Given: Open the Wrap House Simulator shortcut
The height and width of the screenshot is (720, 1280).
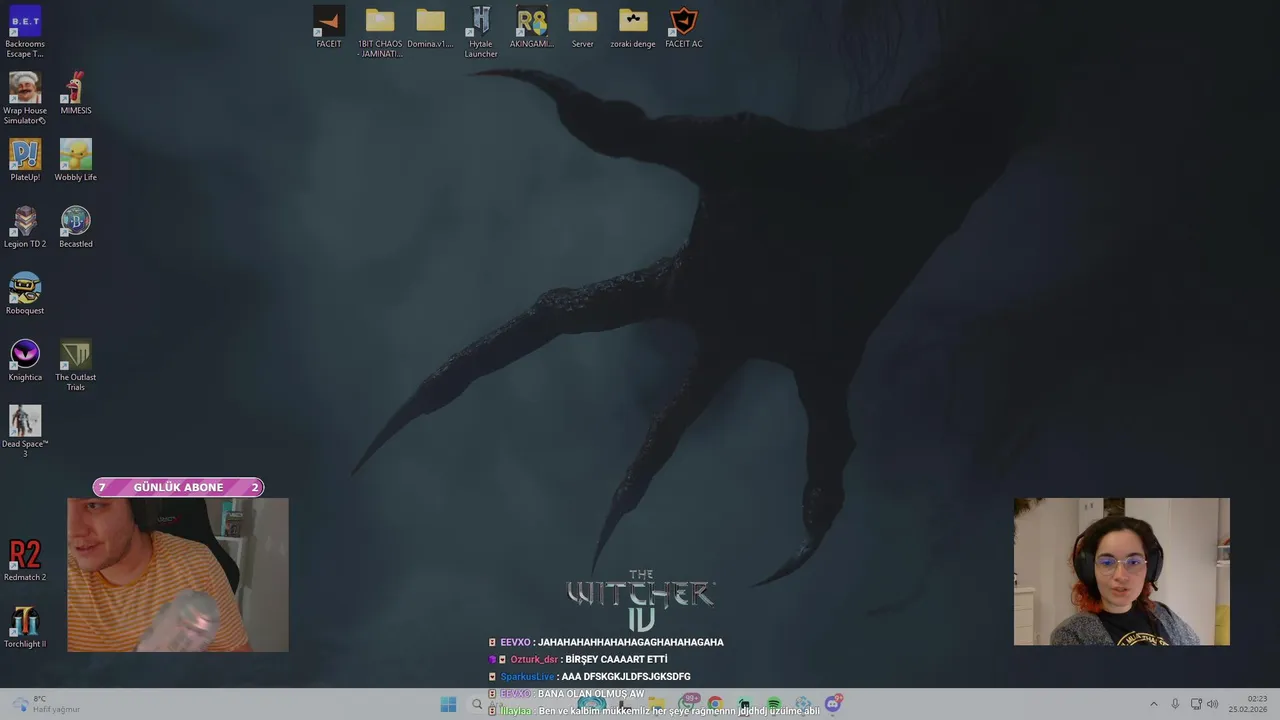Looking at the screenshot, I should tap(25, 98).
